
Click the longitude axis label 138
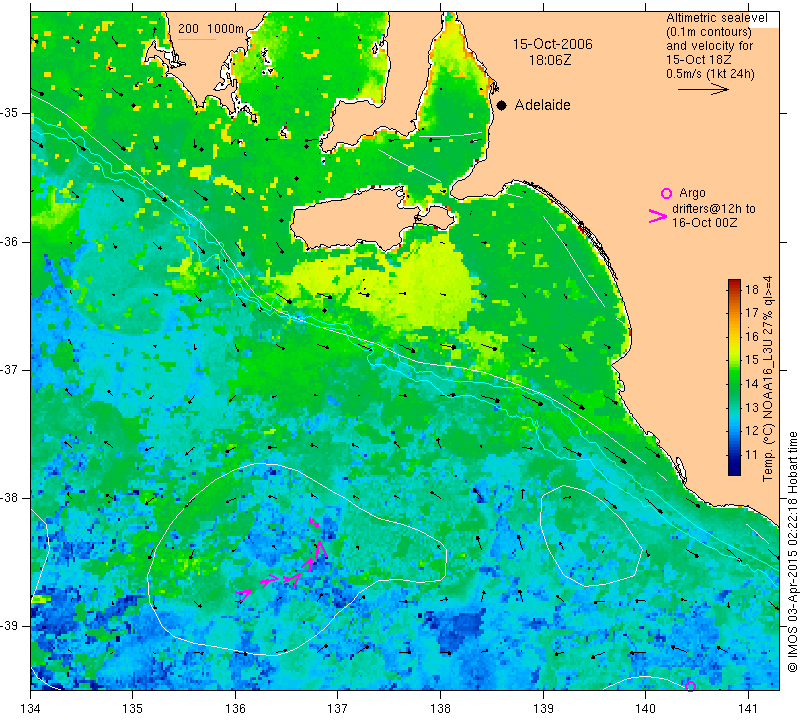coord(440,708)
